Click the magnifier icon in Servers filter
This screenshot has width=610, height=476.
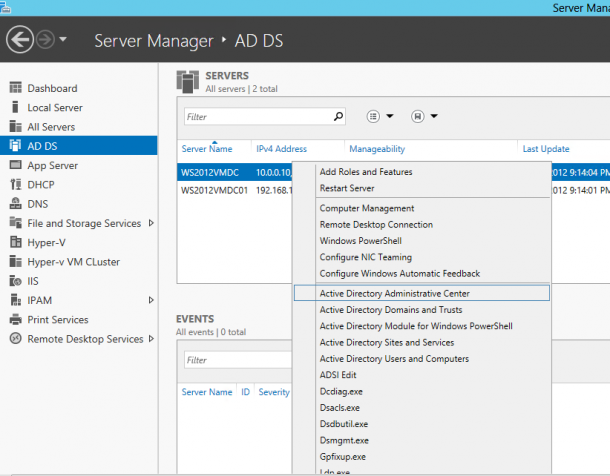338,116
